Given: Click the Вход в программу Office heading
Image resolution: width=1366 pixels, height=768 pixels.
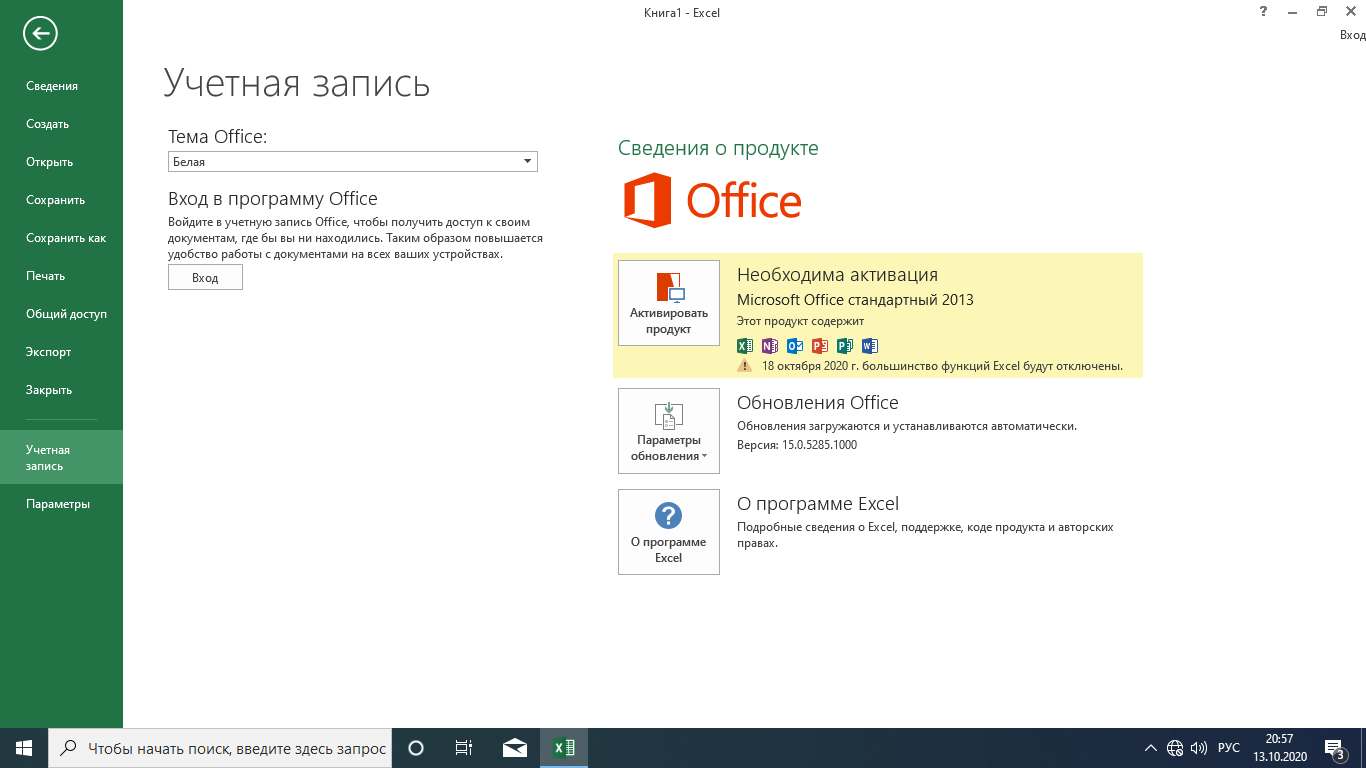Looking at the screenshot, I should point(273,199).
